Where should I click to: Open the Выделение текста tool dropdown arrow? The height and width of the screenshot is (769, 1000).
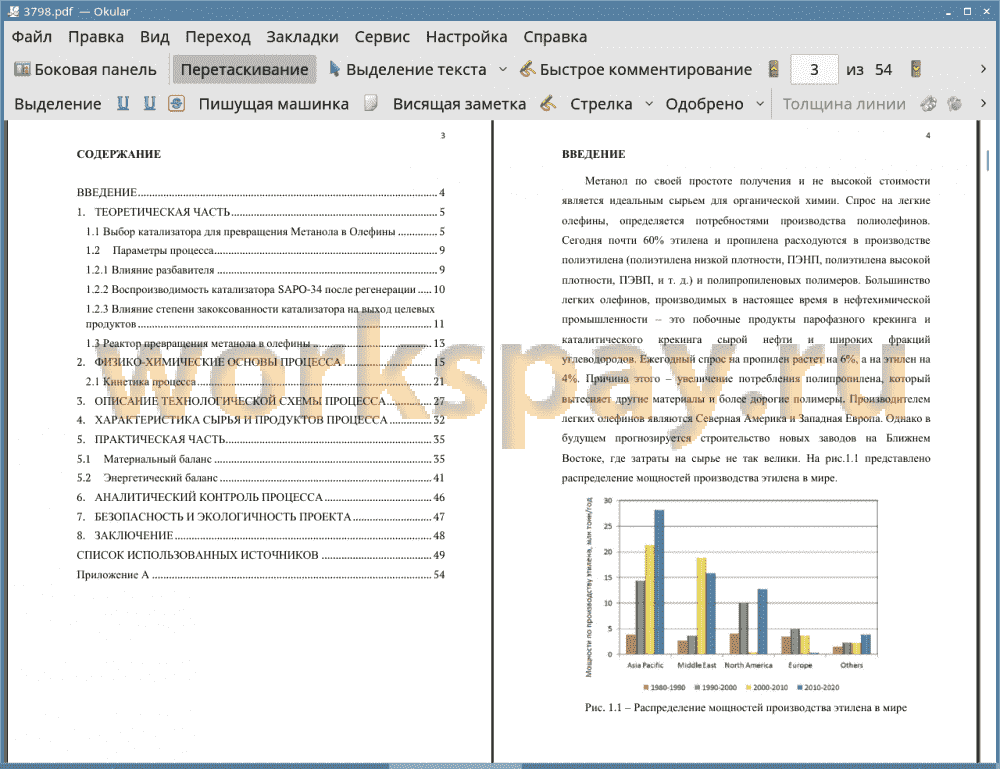(x=503, y=69)
